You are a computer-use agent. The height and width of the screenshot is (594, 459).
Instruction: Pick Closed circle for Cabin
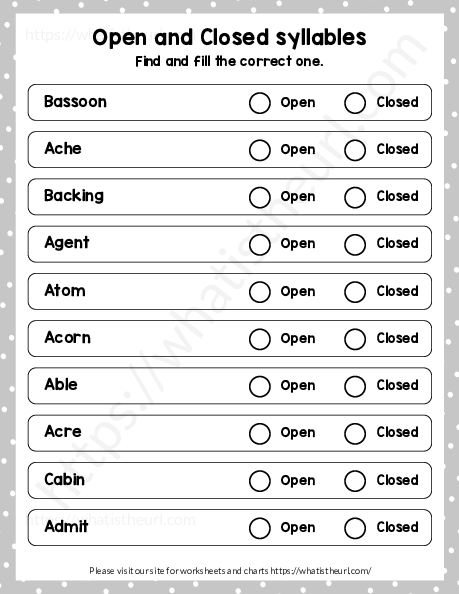click(355, 481)
